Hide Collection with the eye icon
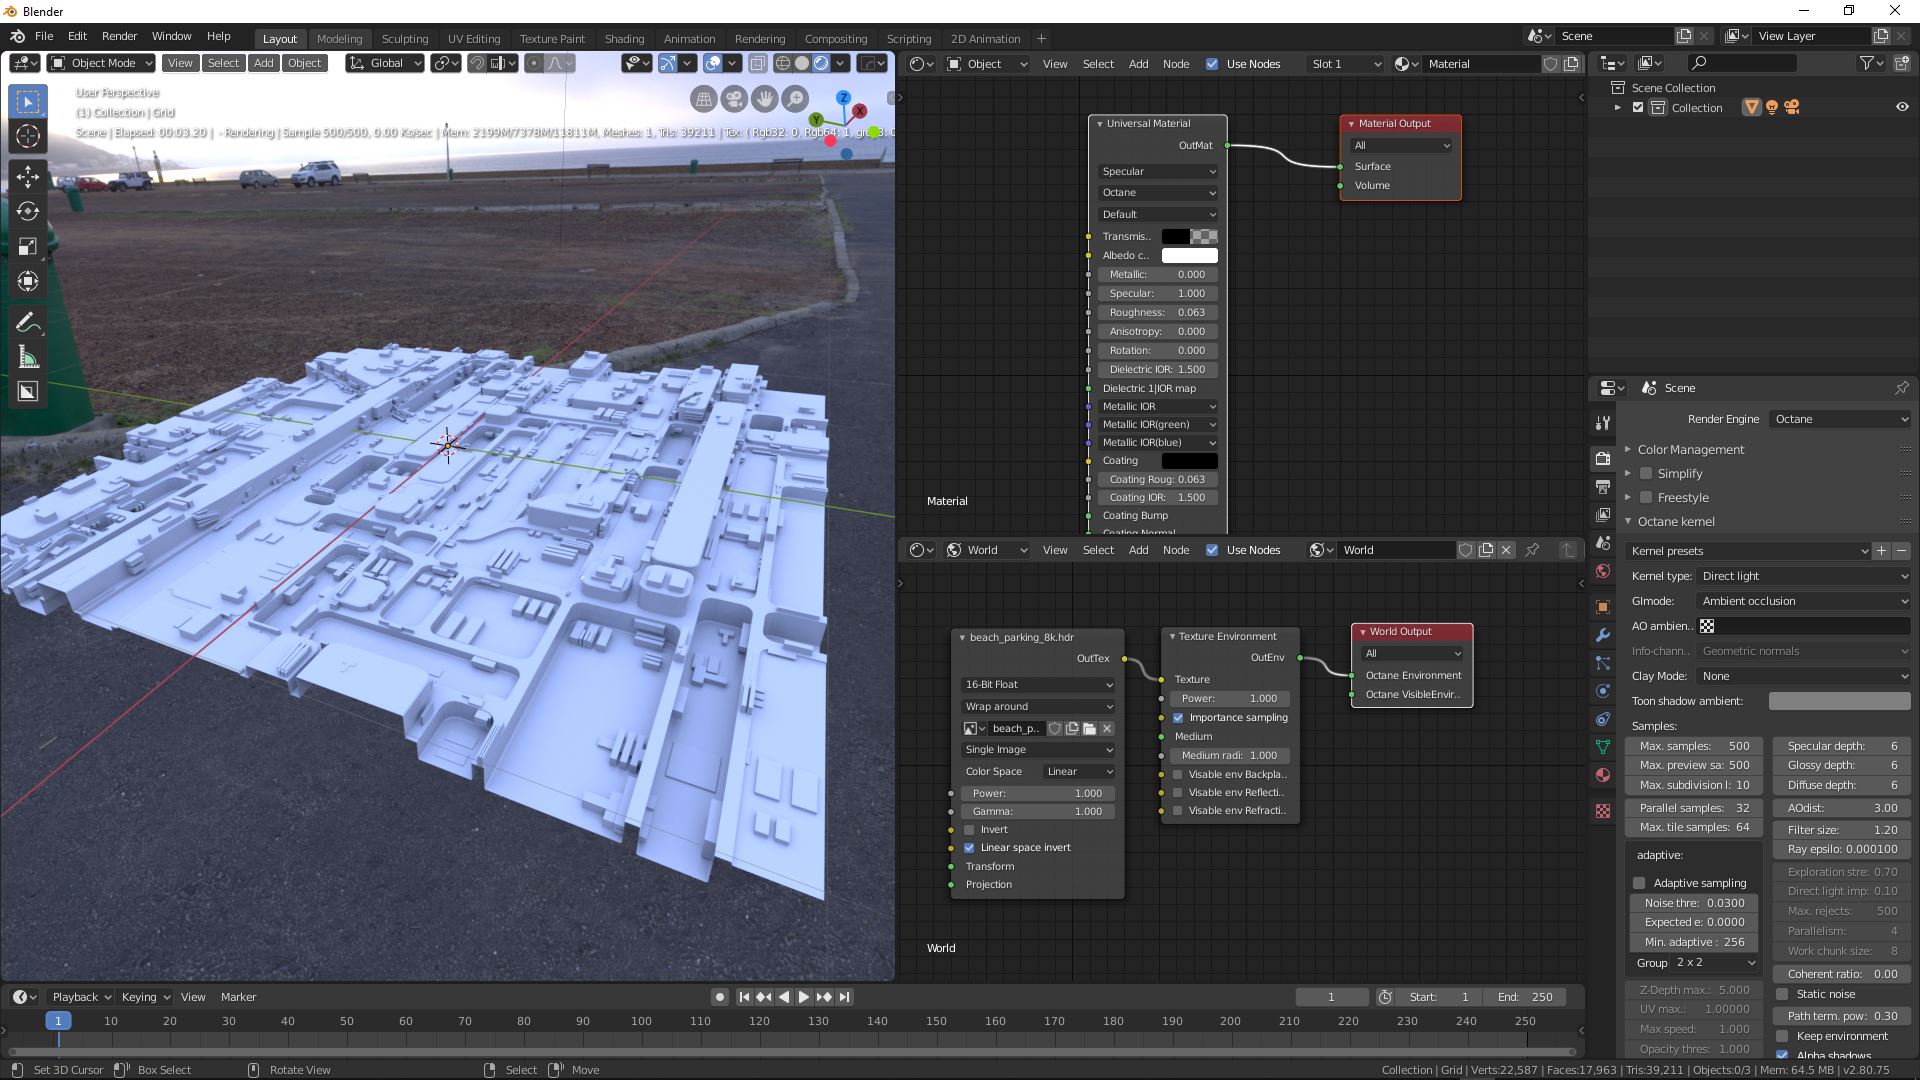The height and width of the screenshot is (1080, 1920). pos(1902,107)
